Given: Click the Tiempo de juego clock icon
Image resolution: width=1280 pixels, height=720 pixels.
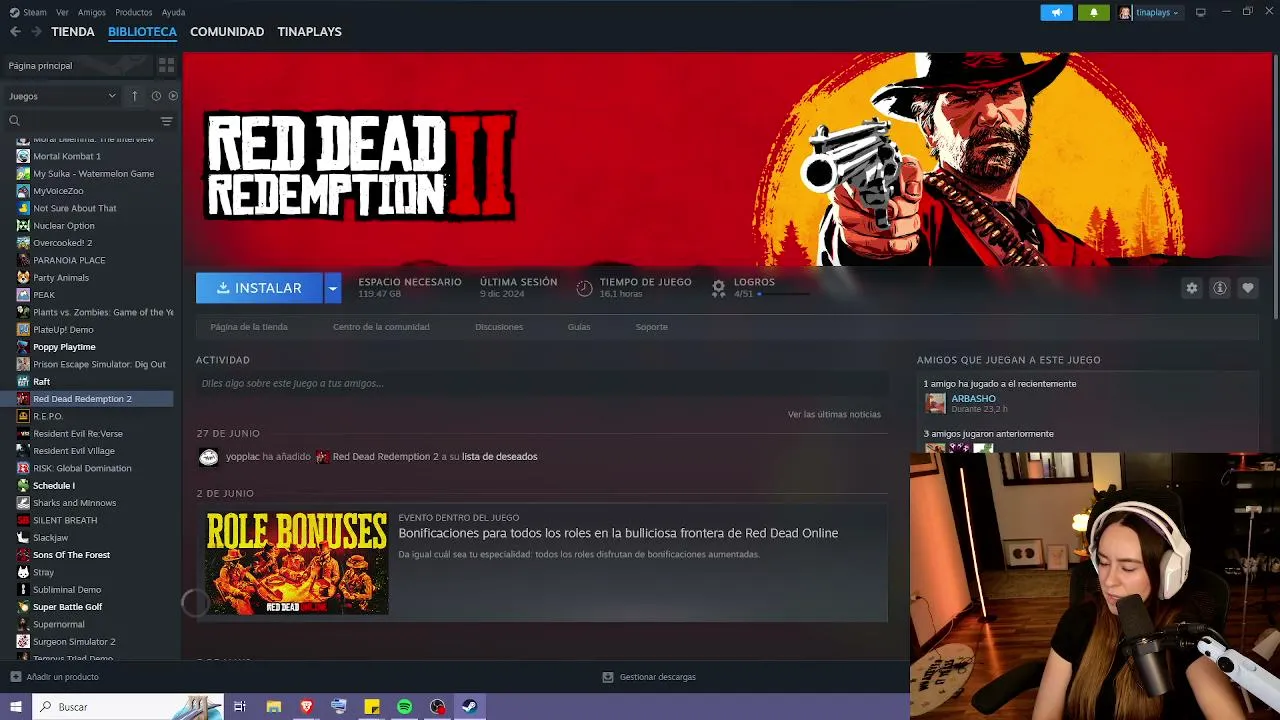Looking at the screenshot, I should pyautogui.click(x=585, y=288).
